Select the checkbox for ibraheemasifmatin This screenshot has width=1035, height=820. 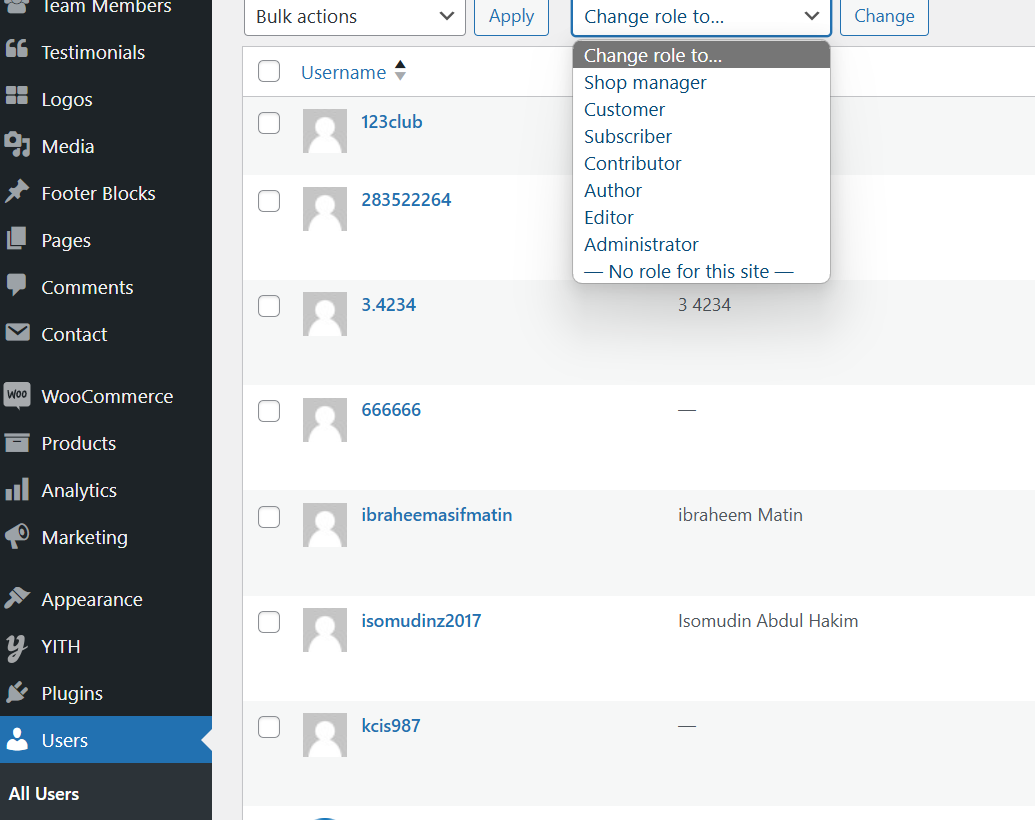pos(268,517)
